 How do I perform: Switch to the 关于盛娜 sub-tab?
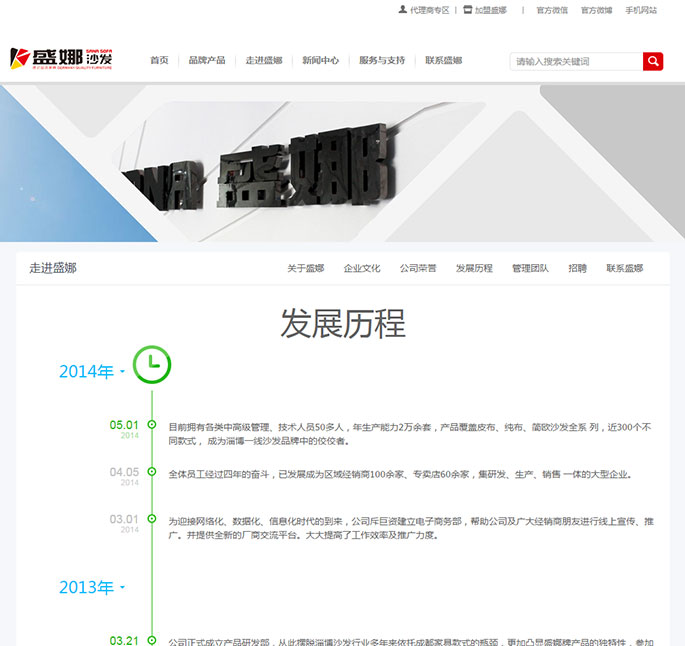[x=306, y=268]
